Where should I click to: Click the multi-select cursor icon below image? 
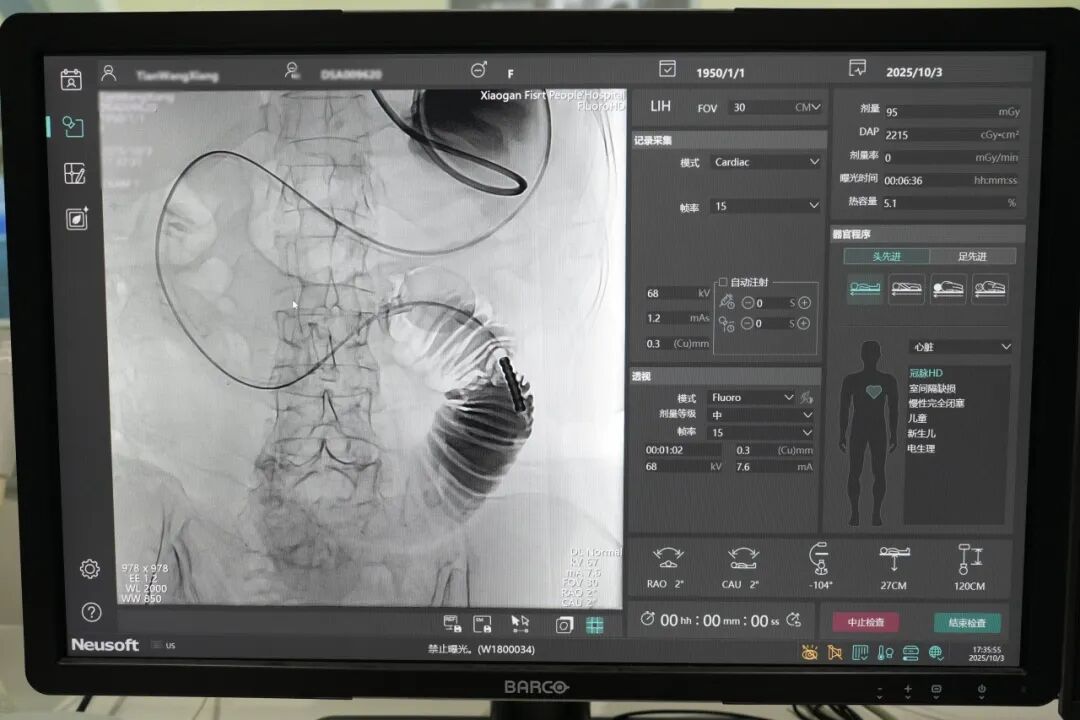pos(520,623)
